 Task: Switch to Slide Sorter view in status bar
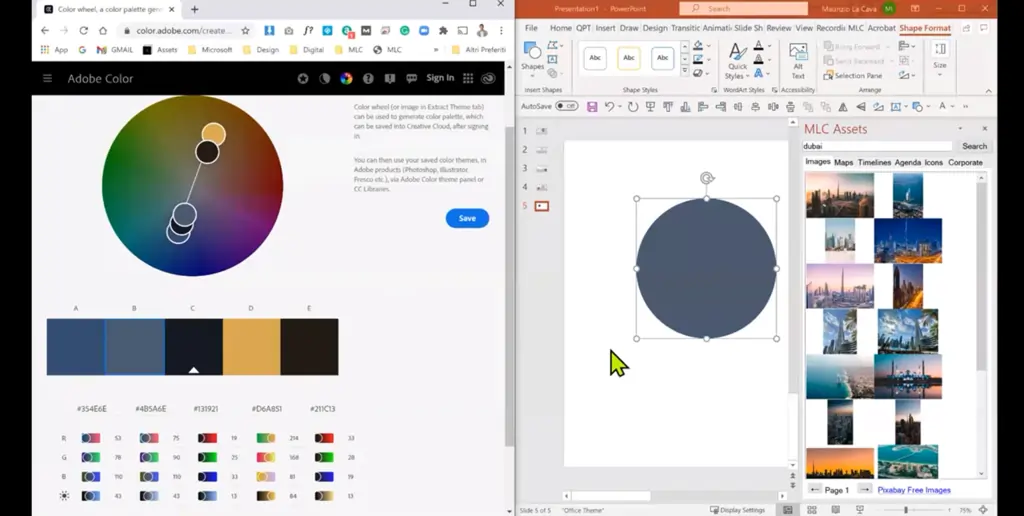pyautogui.click(x=812, y=509)
